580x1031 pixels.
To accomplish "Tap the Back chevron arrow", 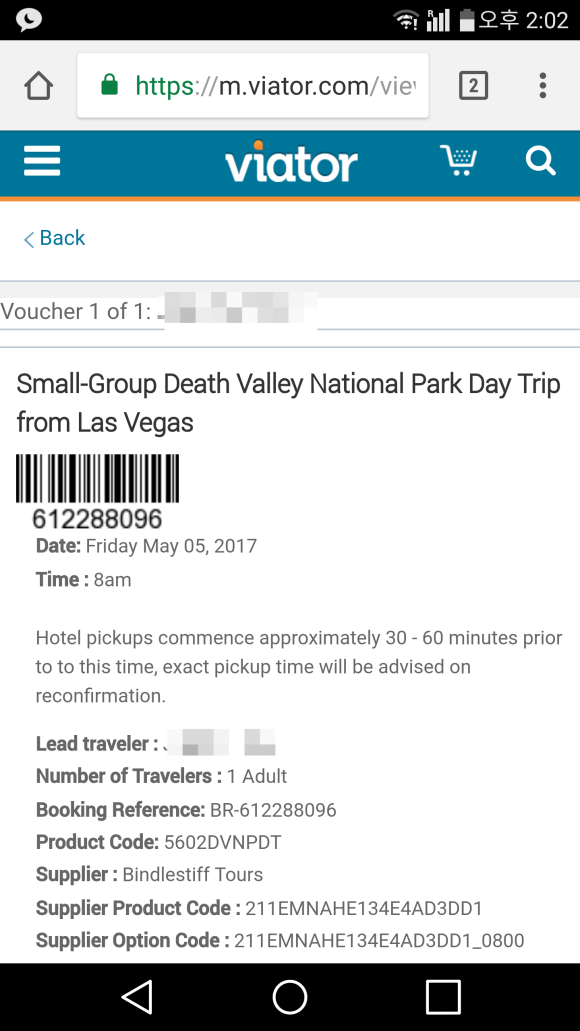I will pos(29,239).
